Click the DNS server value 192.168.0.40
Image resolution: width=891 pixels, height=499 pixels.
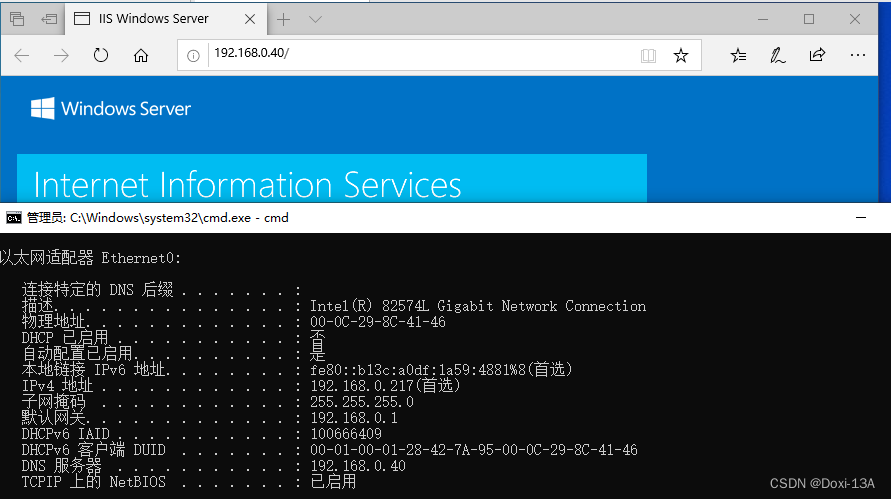[x=358, y=466]
